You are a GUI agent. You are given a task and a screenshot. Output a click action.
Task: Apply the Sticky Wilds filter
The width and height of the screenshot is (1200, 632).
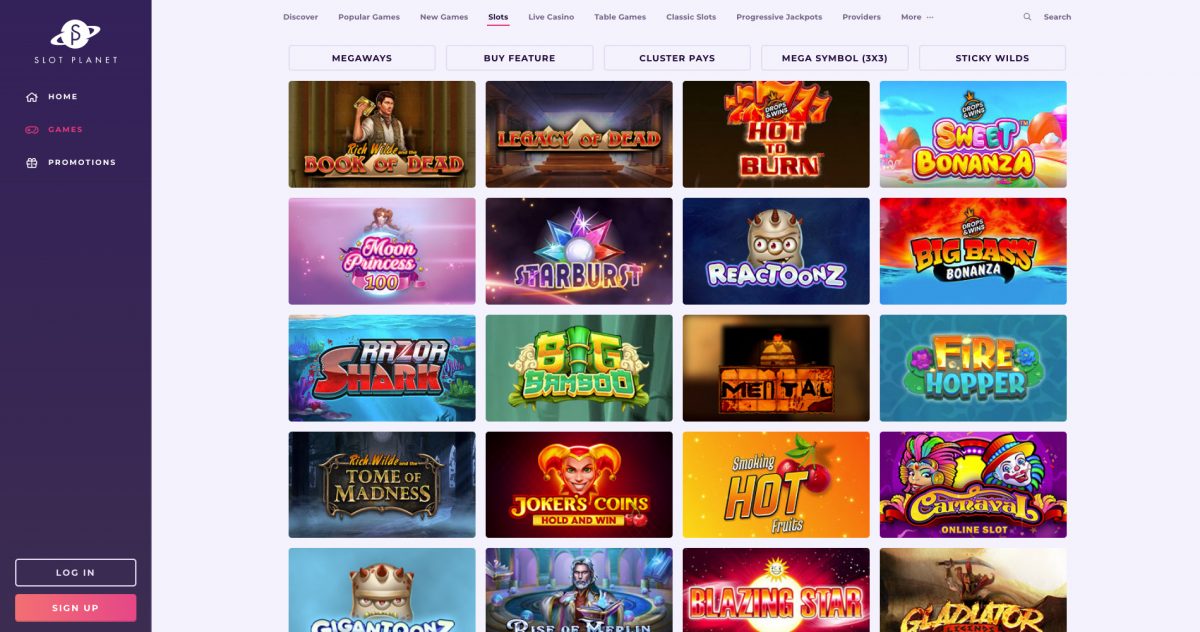point(992,58)
